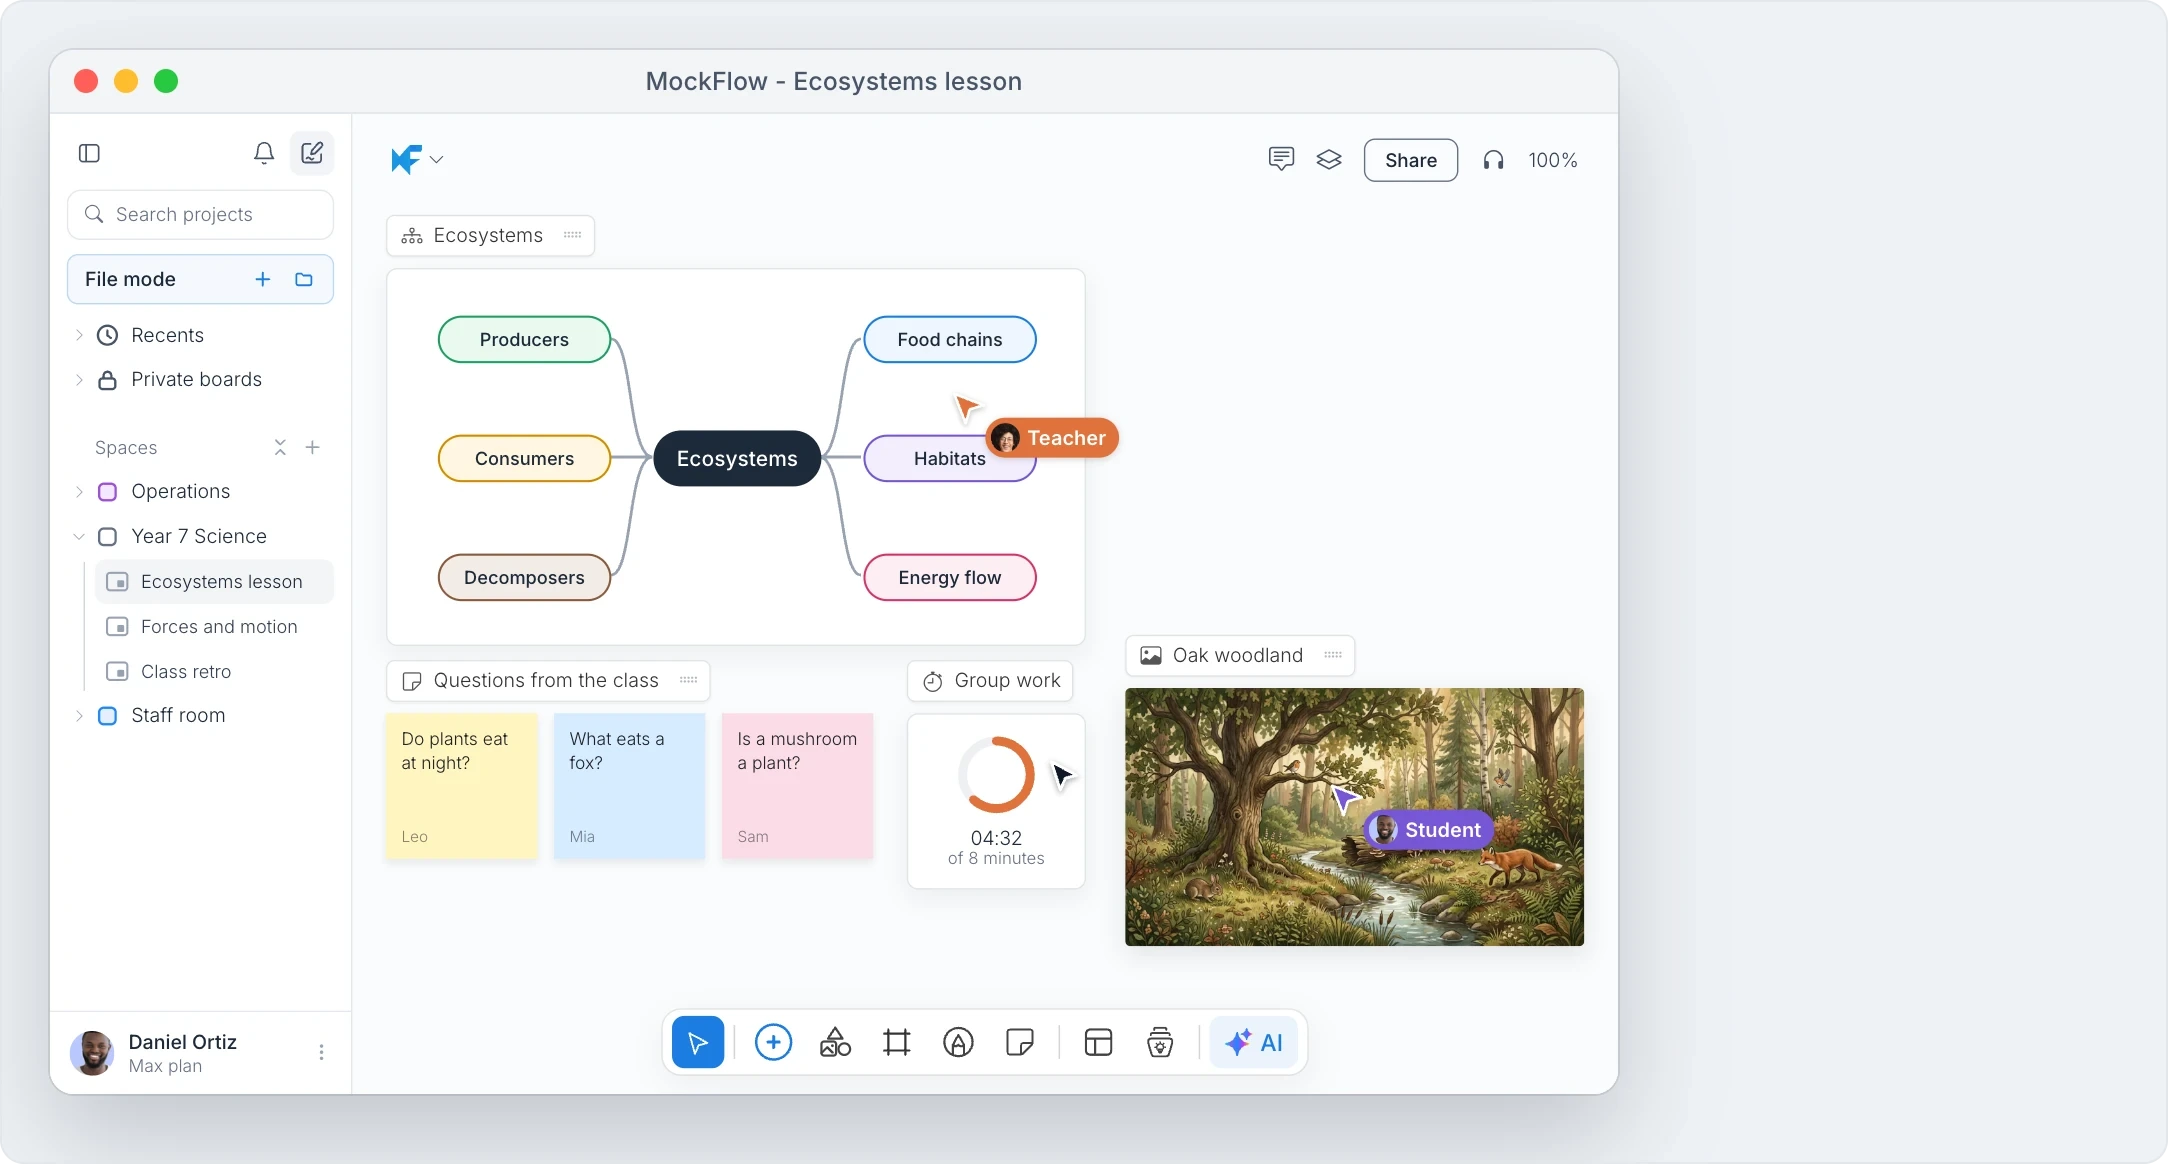Expand the Operations space
The width and height of the screenshot is (2168, 1164).
[x=79, y=491]
